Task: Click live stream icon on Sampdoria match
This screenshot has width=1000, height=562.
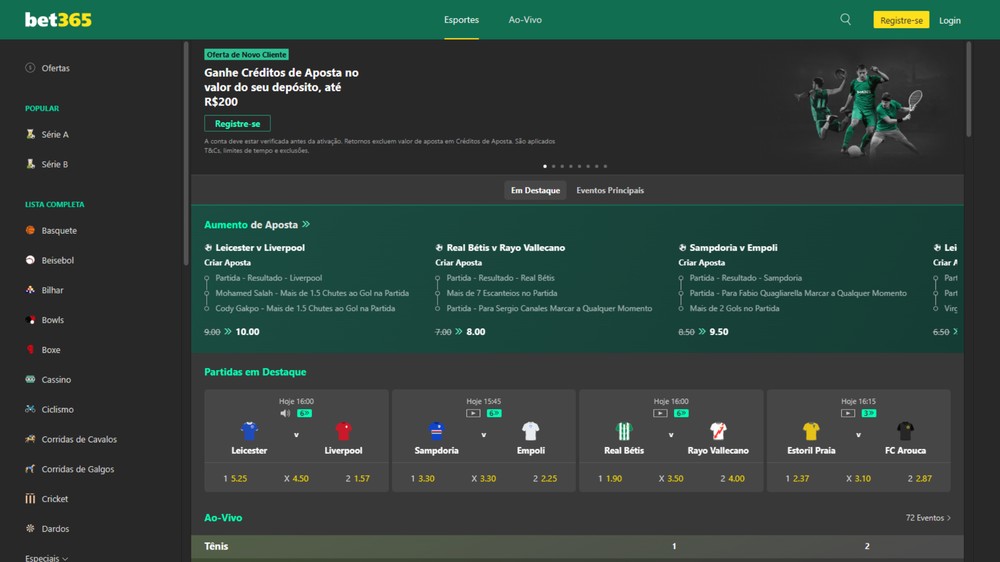Action: click(x=473, y=413)
